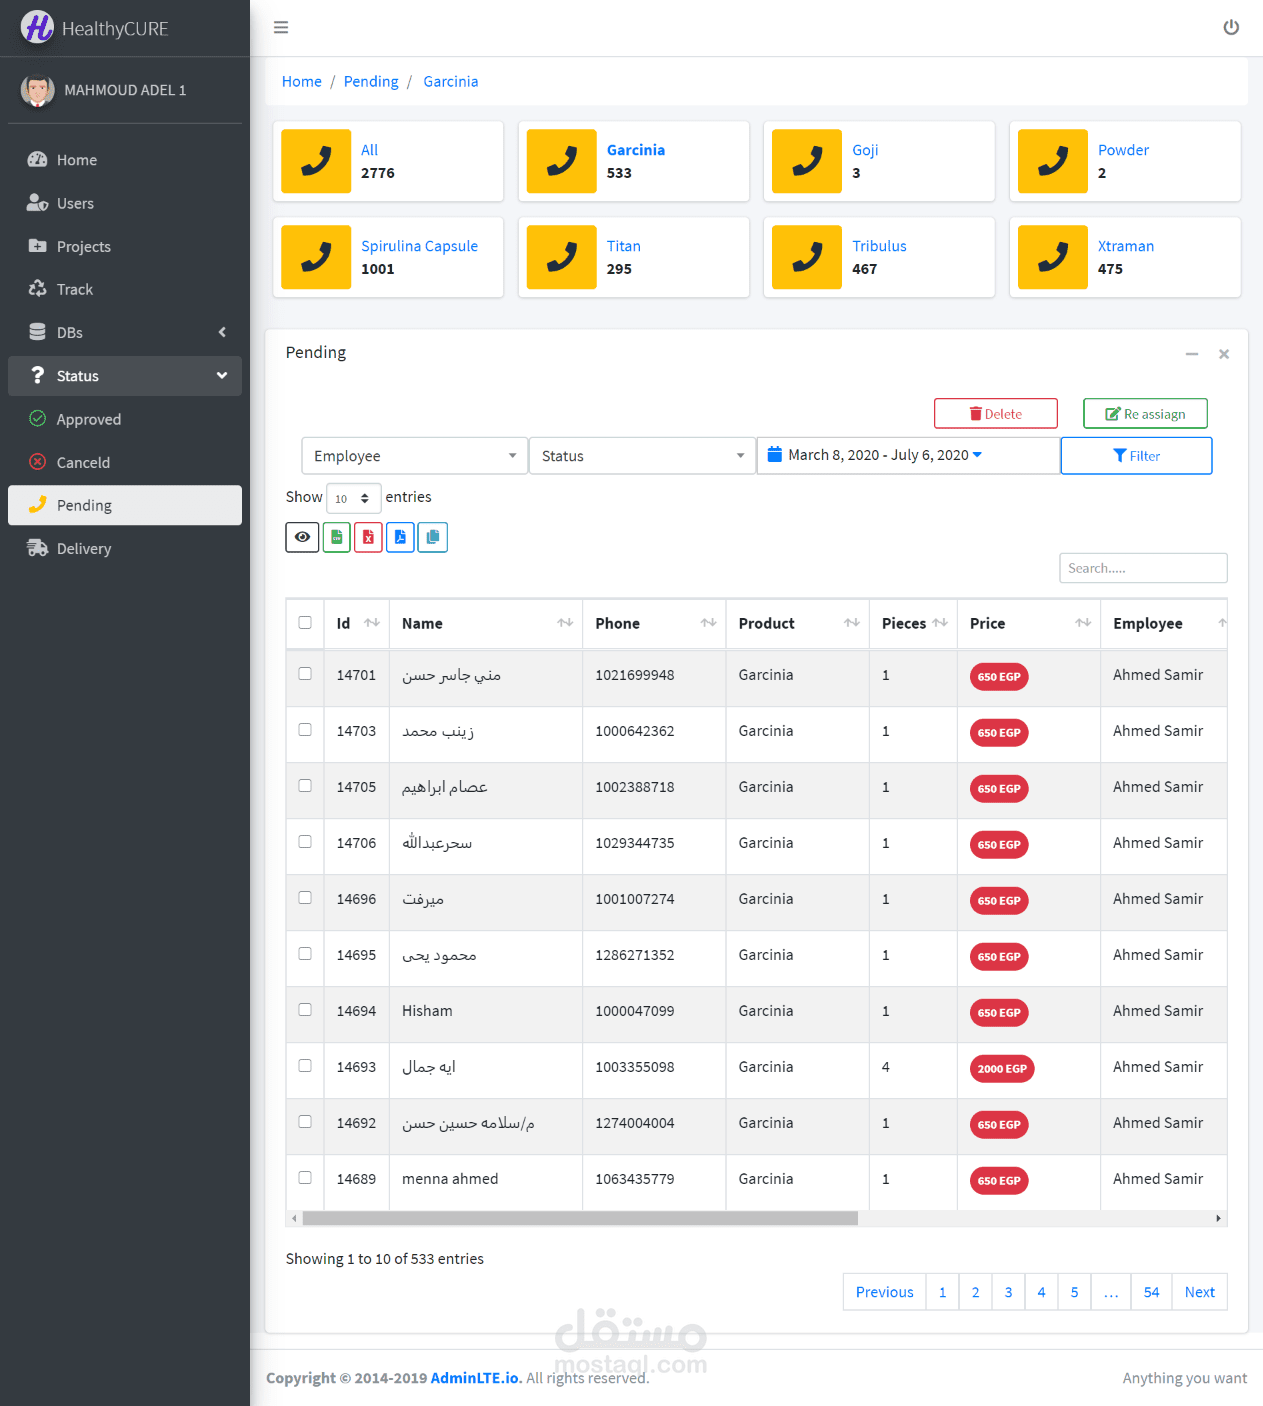Image resolution: width=1263 pixels, height=1406 pixels.
Task: Open Canceld status in sidebar
Action: (125, 462)
